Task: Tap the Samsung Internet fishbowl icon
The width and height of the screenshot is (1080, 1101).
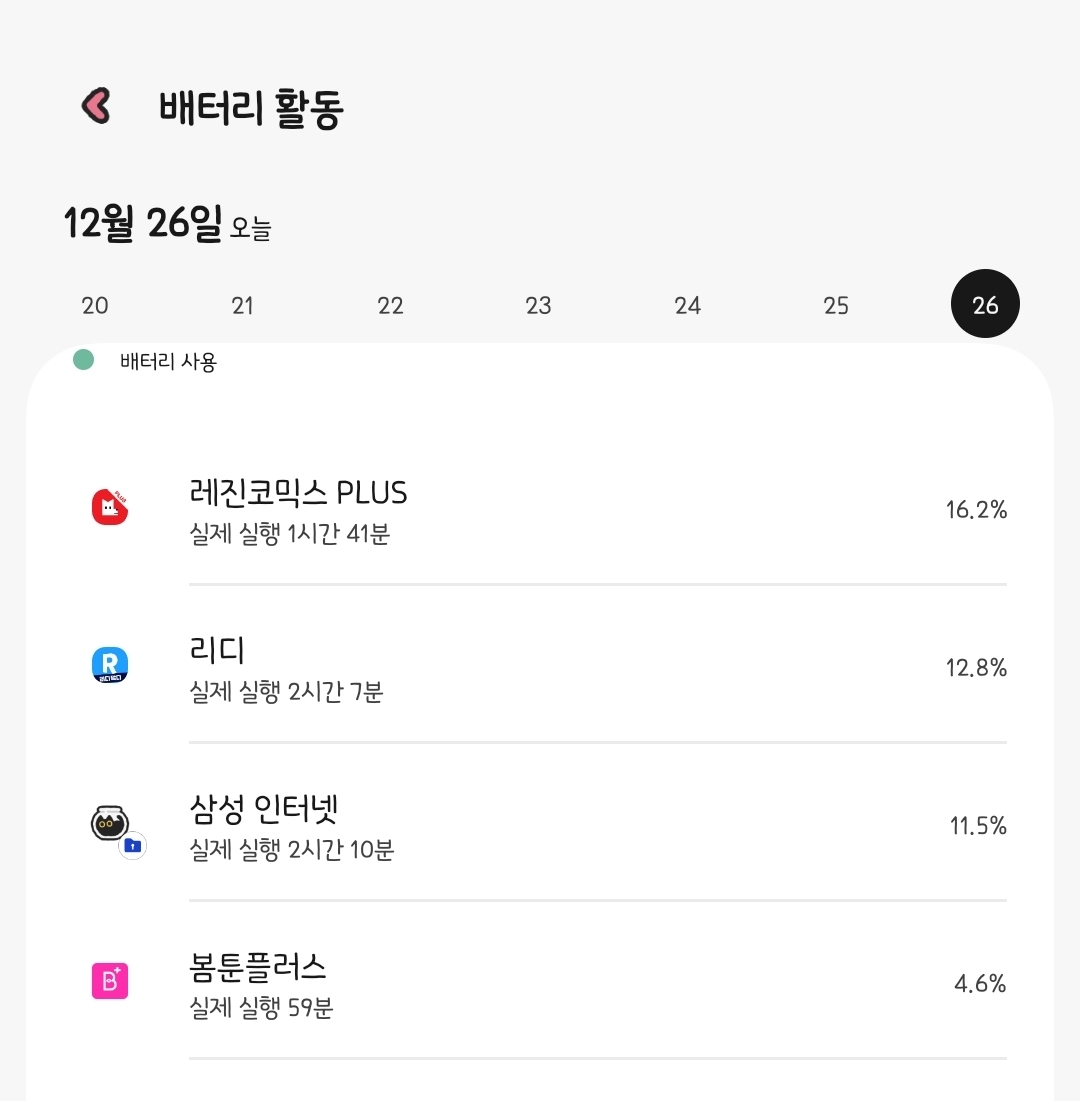Action: (109, 823)
